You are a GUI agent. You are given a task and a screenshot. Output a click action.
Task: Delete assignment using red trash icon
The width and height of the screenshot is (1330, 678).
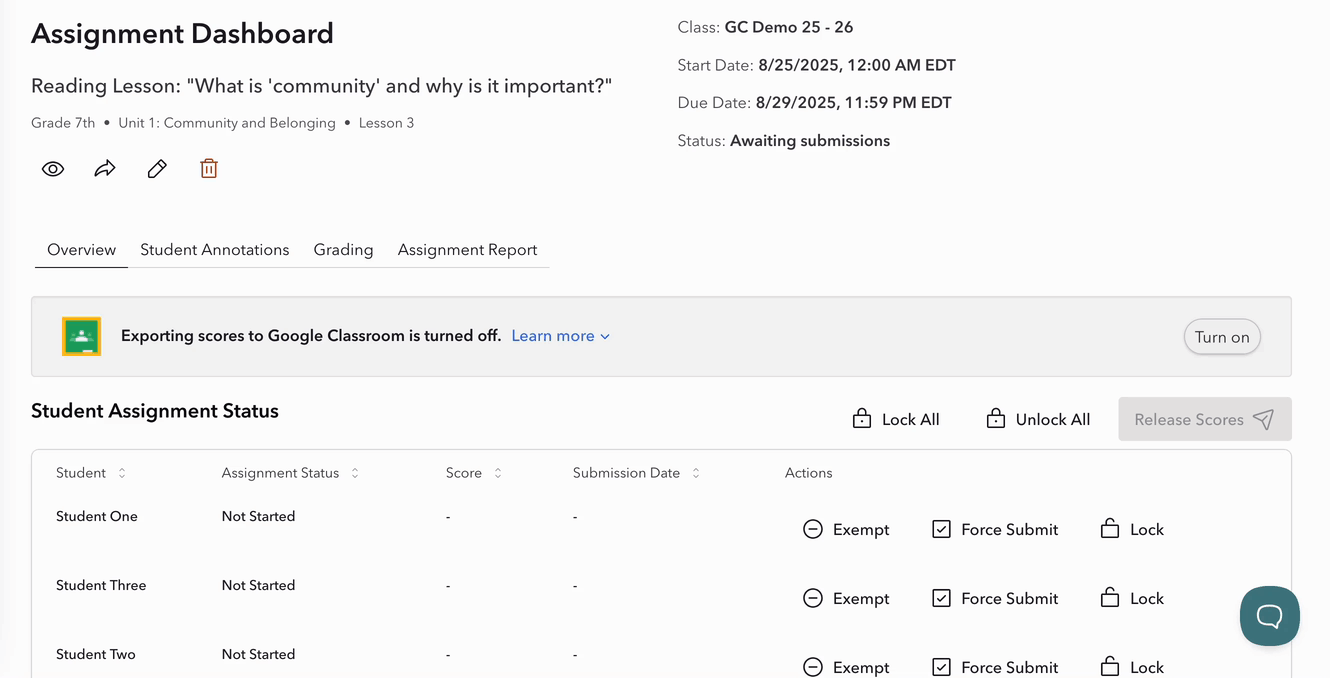pyautogui.click(x=209, y=169)
